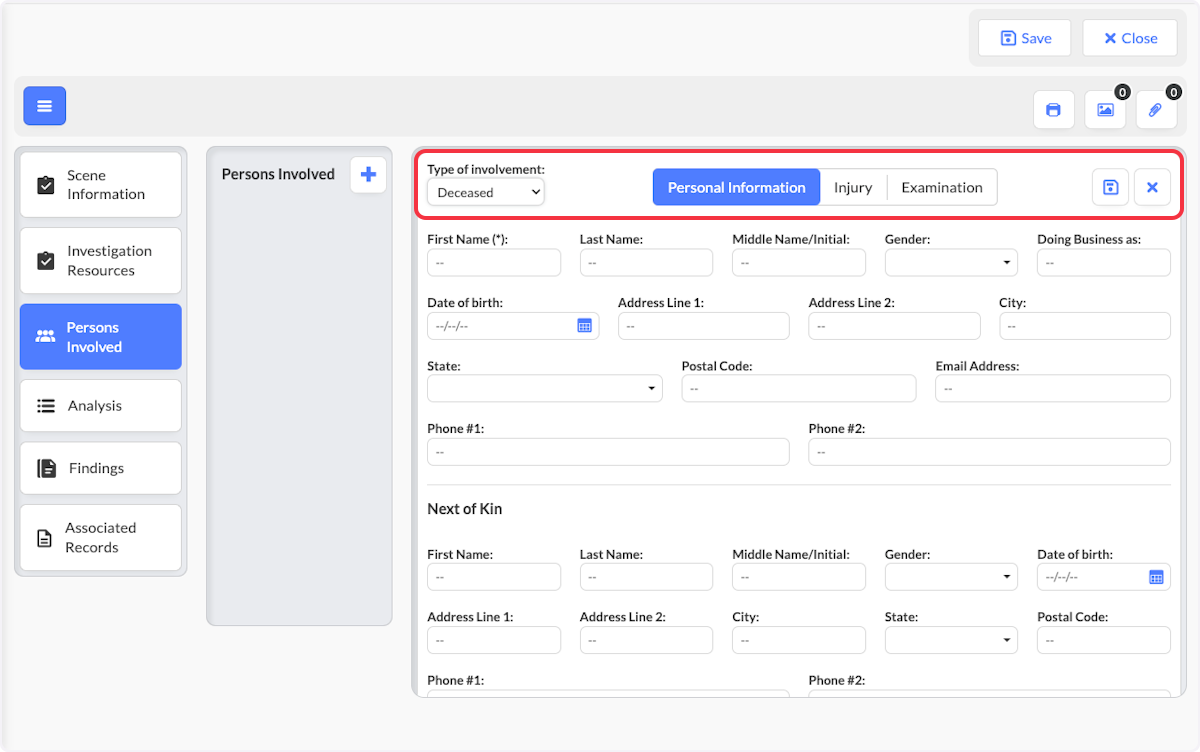Click Next of Kin Address Line 1 field
This screenshot has width=1200, height=752.
494,640
